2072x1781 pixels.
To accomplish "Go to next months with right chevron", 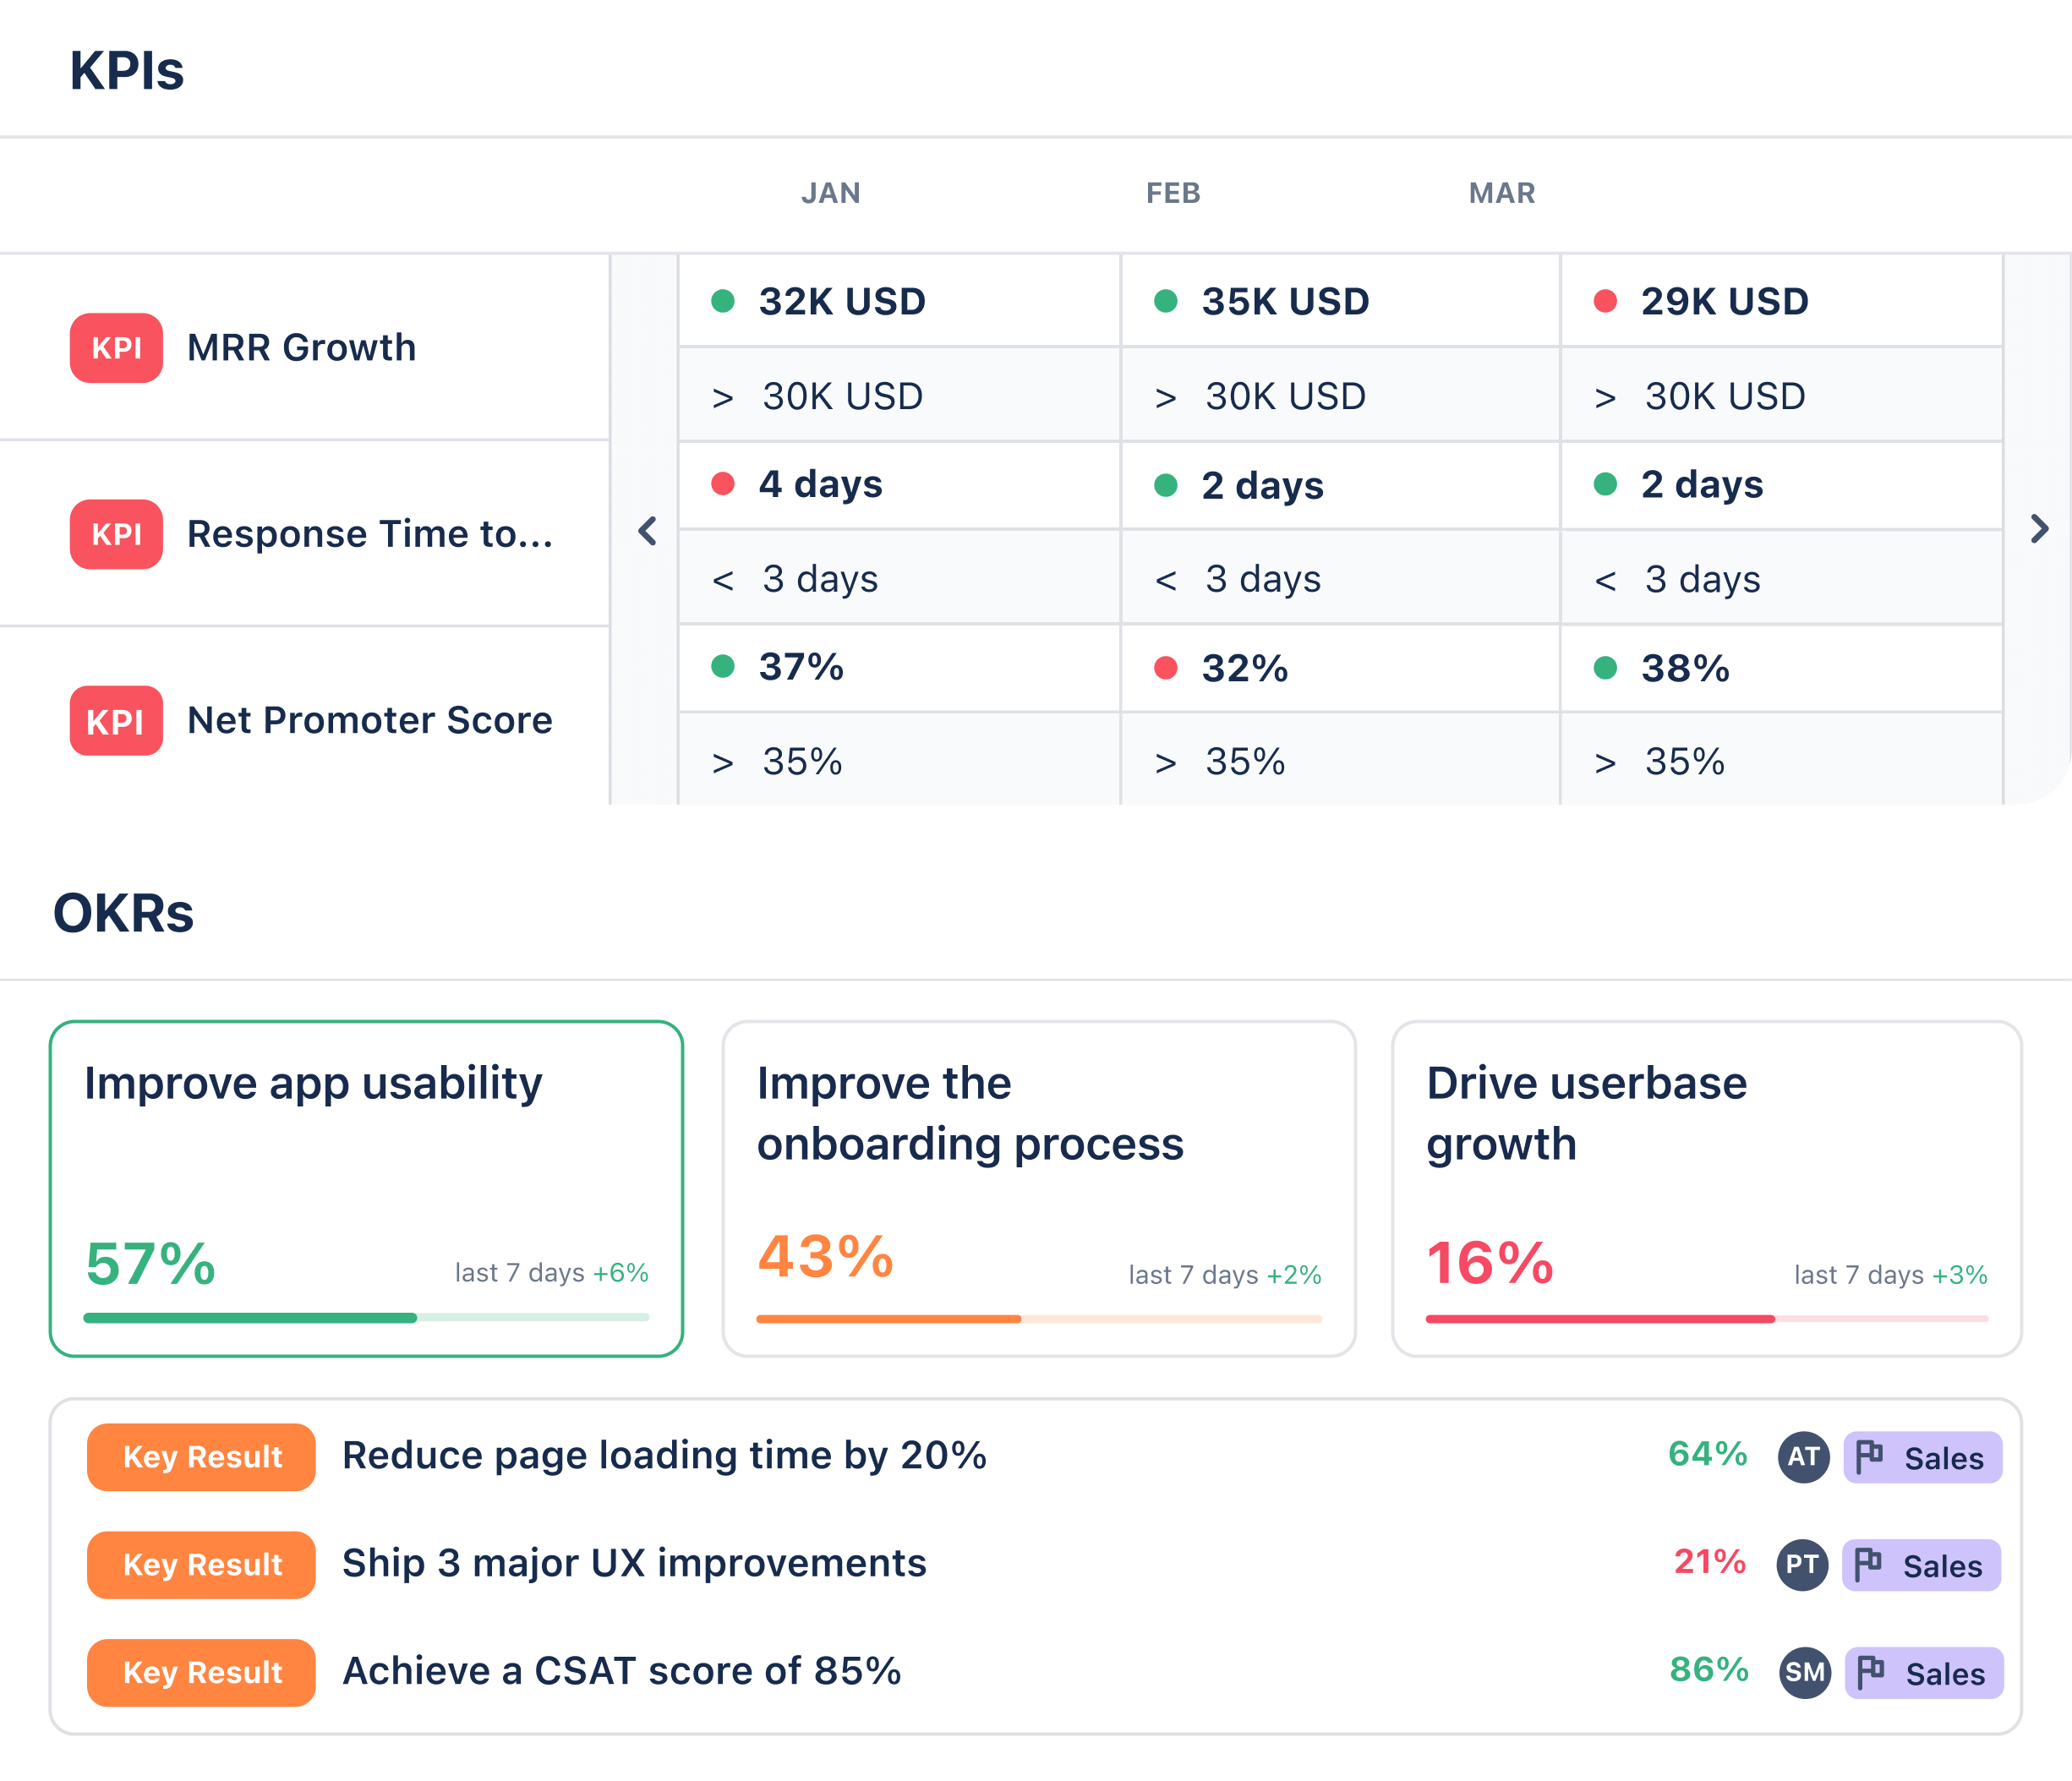I will point(2039,529).
